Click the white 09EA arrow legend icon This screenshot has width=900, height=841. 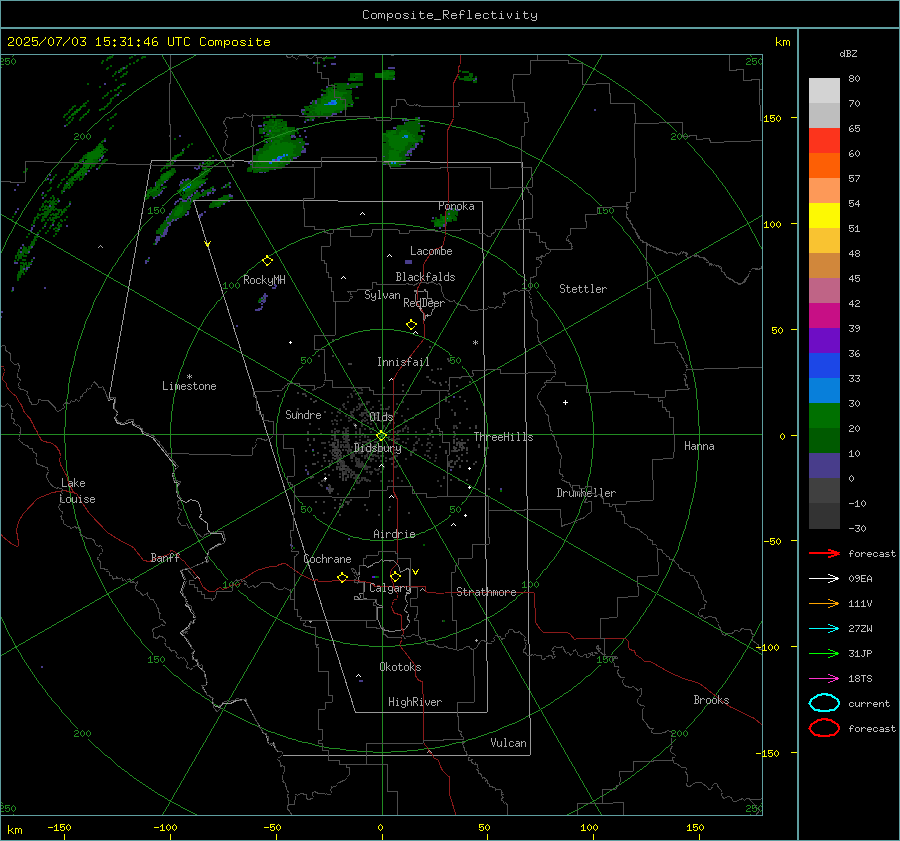[824, 579]
